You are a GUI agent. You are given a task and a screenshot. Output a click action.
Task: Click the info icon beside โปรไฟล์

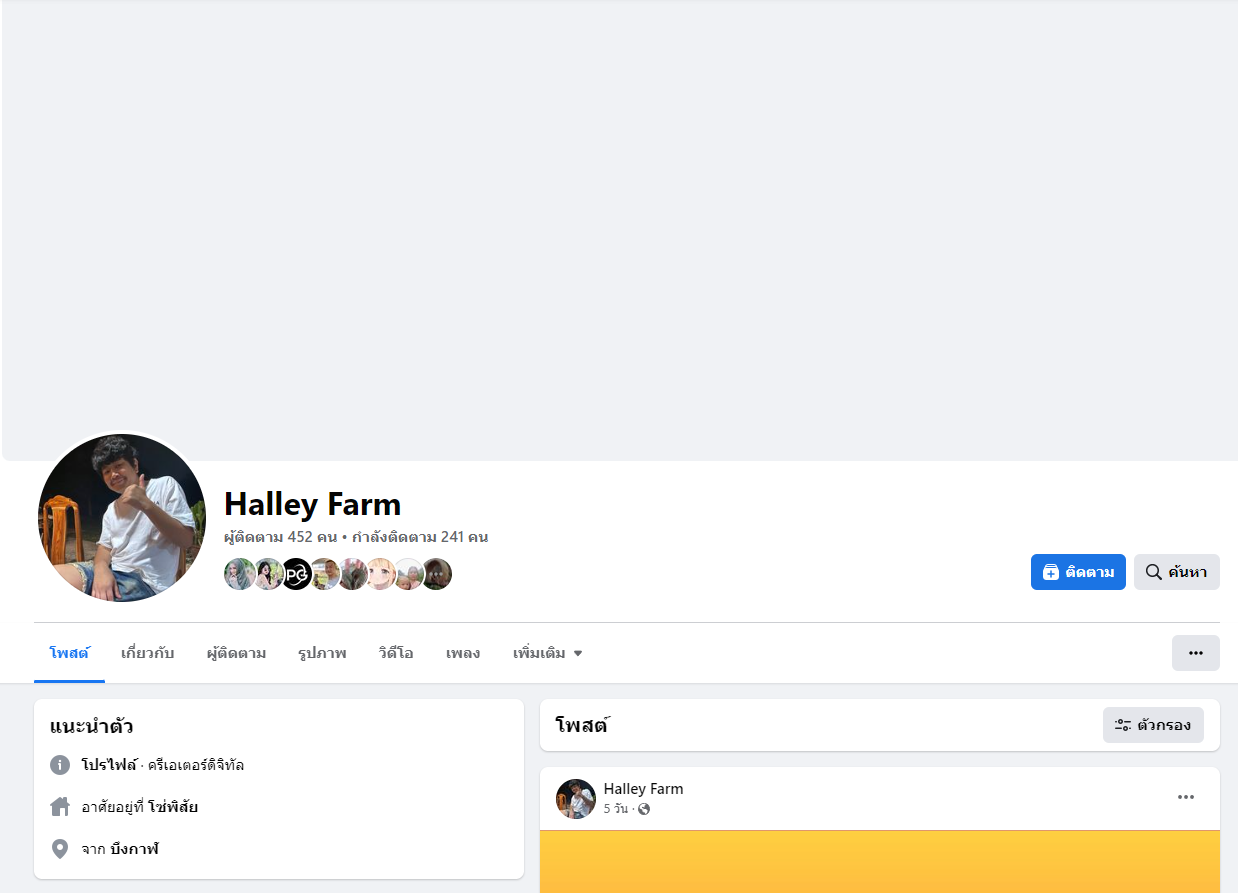coord(60,765)
